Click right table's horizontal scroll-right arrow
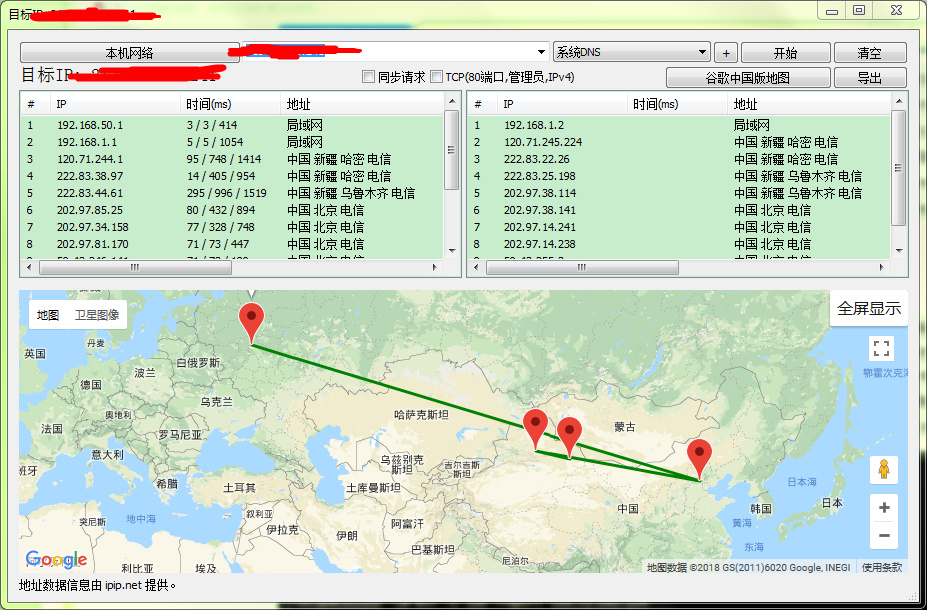 (x=882, y=268)
